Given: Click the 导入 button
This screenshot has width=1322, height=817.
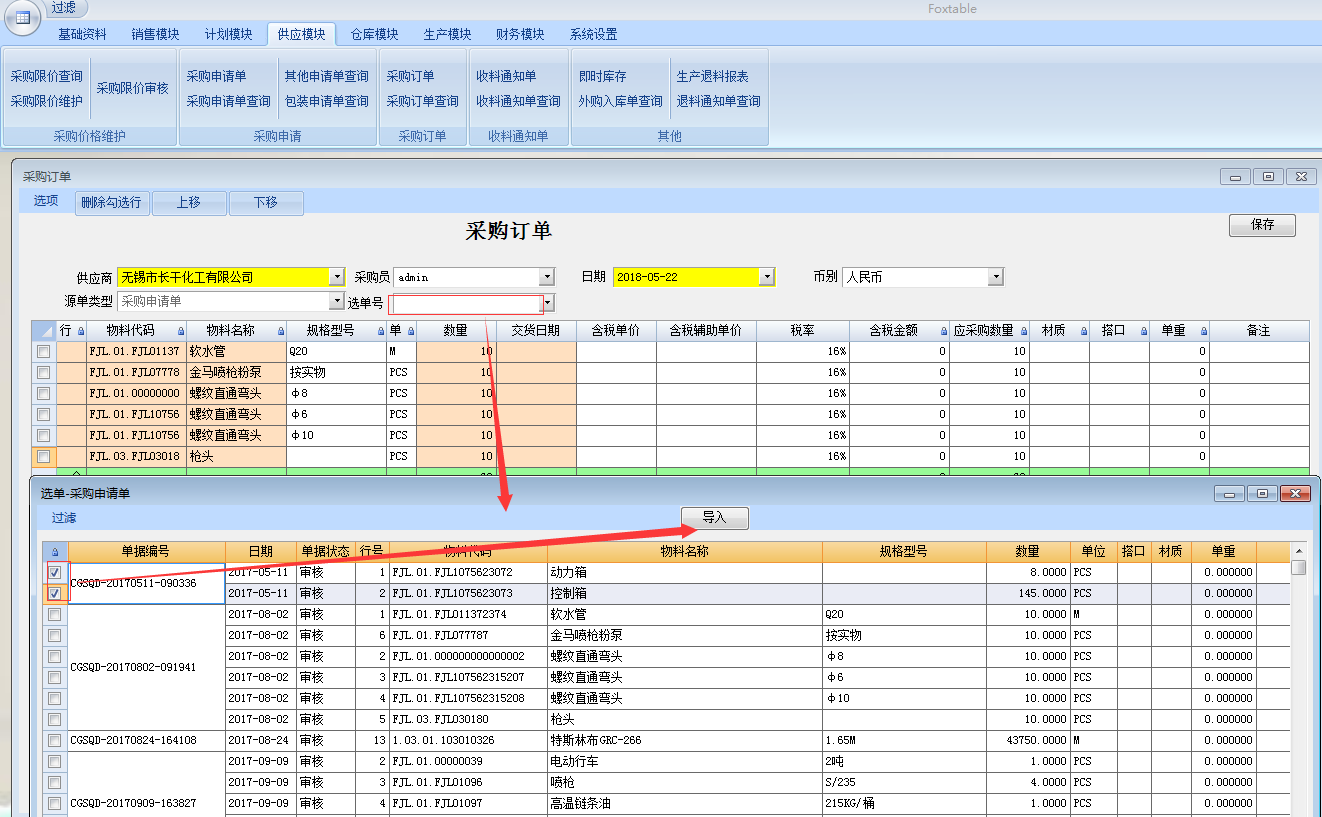Looking at the screenshot, I should pyautogui.click(x=714, y=518).
